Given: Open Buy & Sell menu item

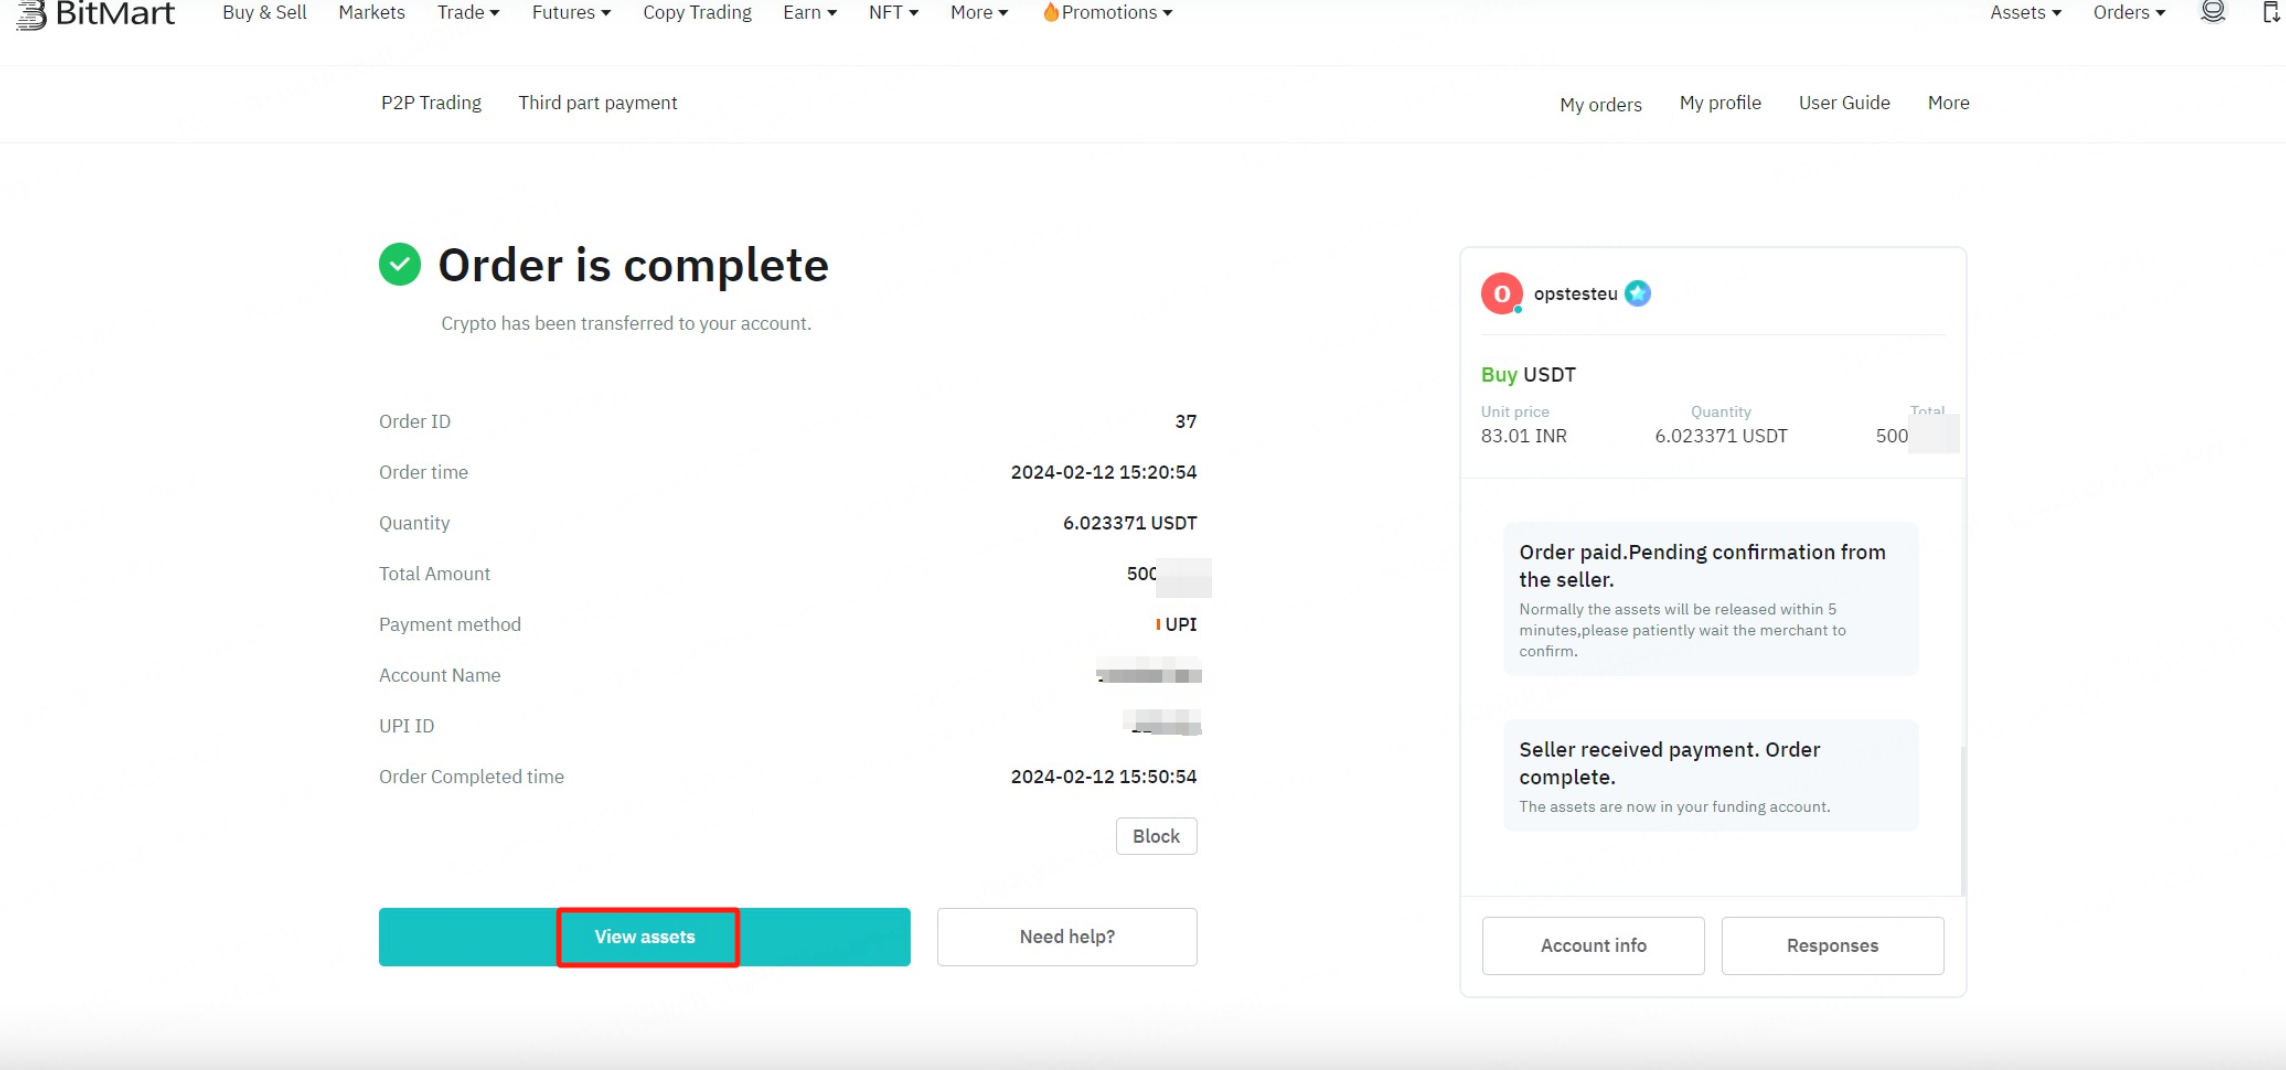Looking at the screenshot, I should [264, 12].
